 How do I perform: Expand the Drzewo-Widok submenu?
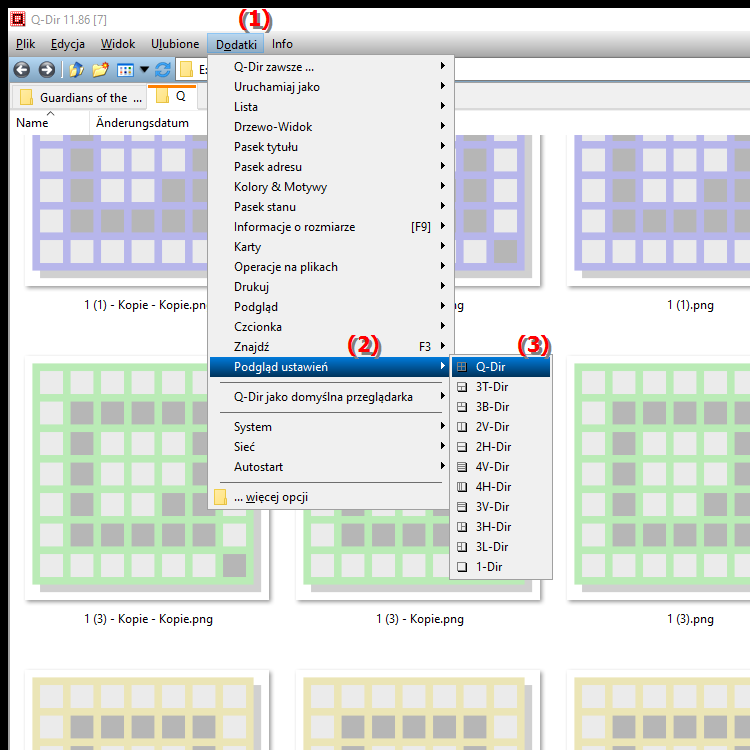[x=331, y=127]
